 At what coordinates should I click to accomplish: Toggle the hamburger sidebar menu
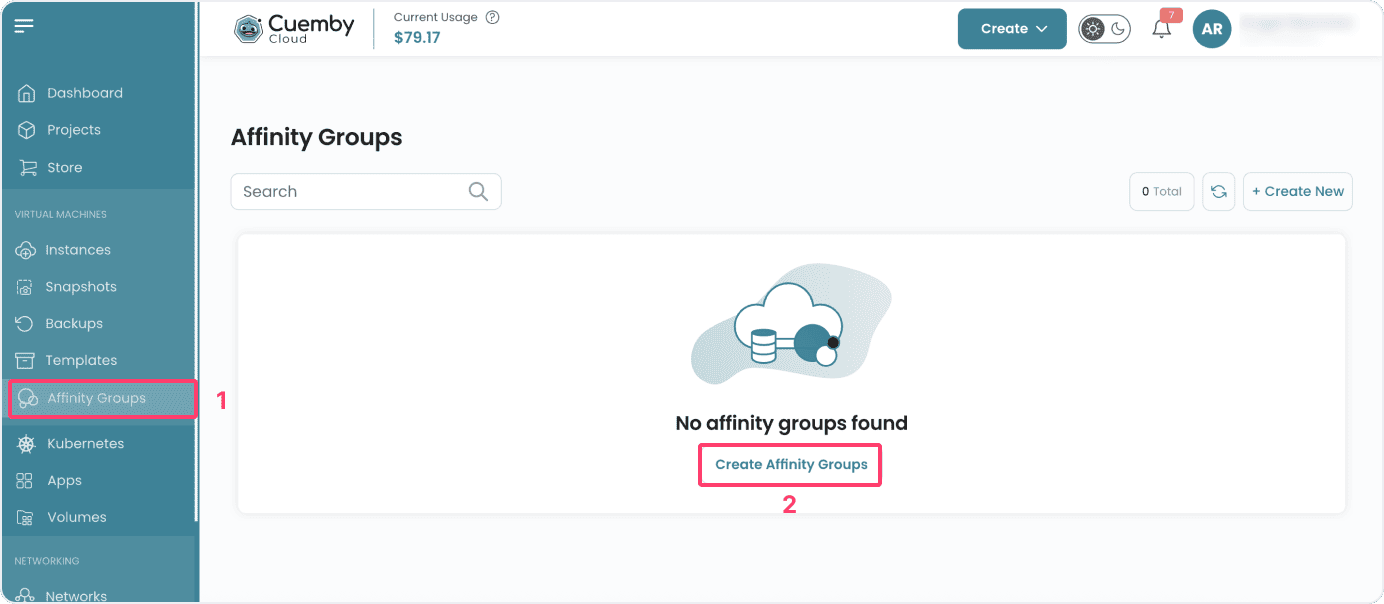click(24, 25)
